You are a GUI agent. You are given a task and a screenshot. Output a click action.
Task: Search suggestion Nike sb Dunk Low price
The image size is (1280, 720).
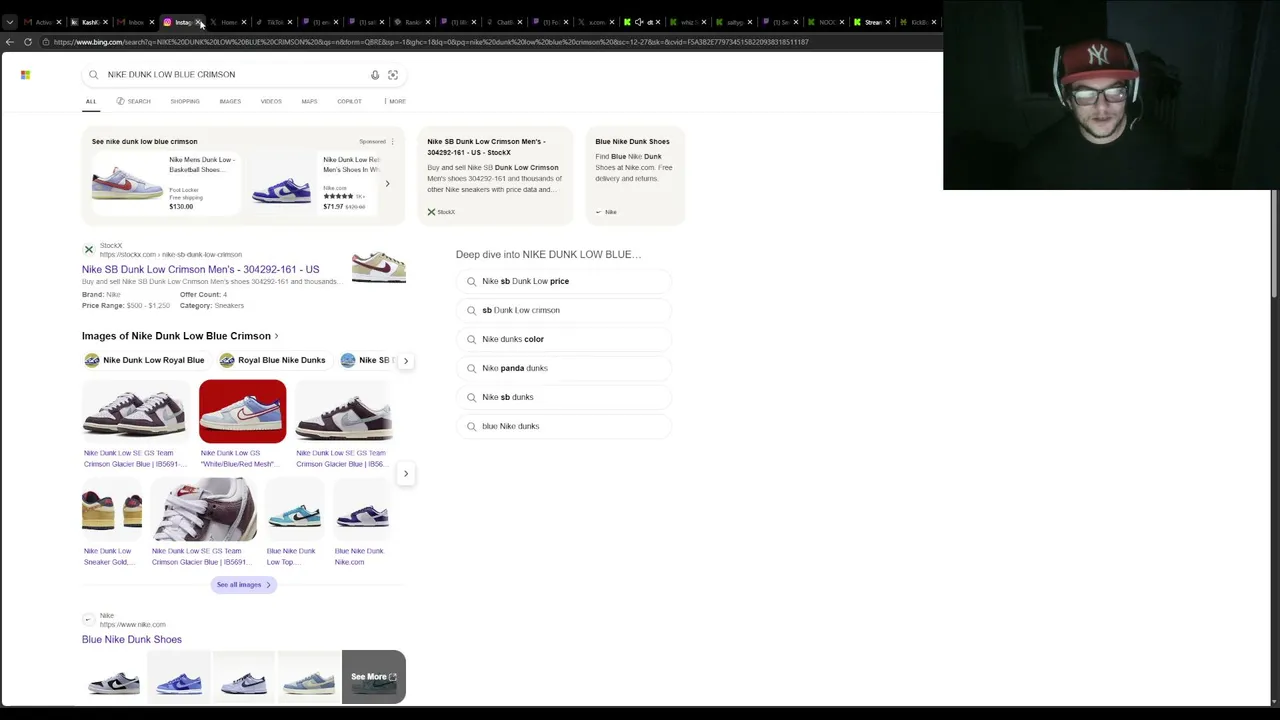[x=563, y=281]
